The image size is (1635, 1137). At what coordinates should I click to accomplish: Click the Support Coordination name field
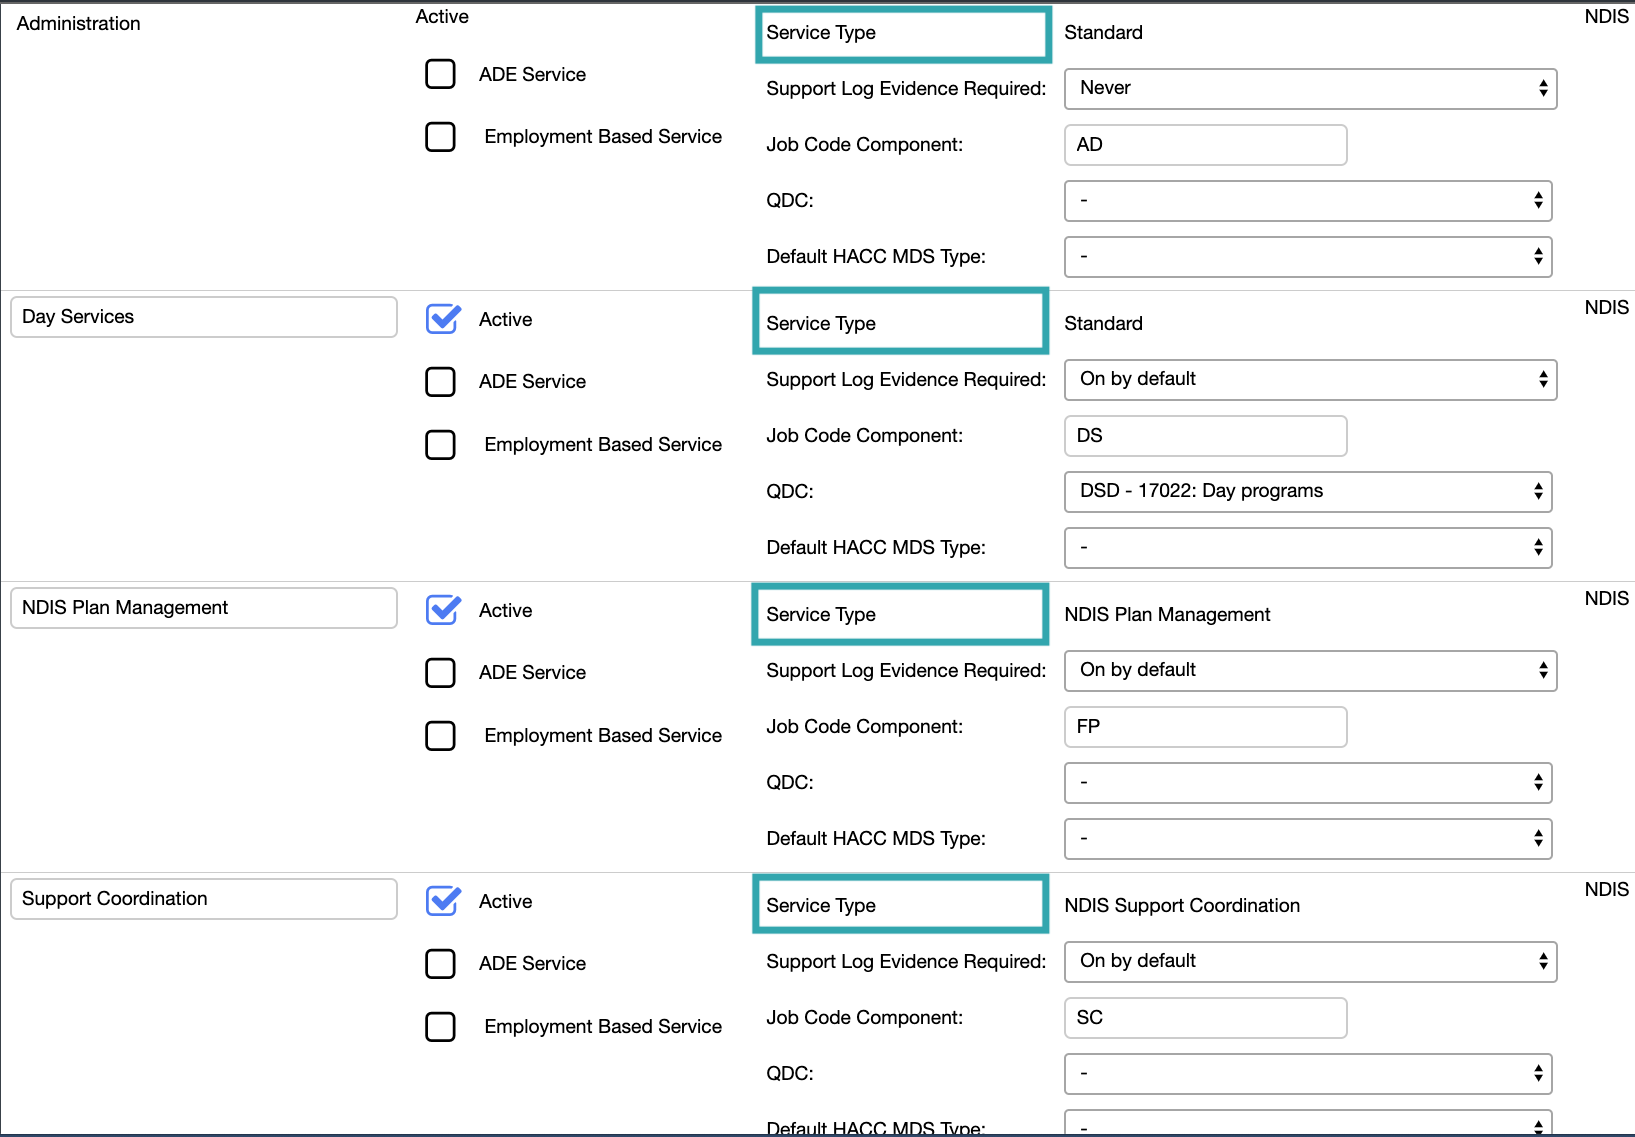coord(203,898)
